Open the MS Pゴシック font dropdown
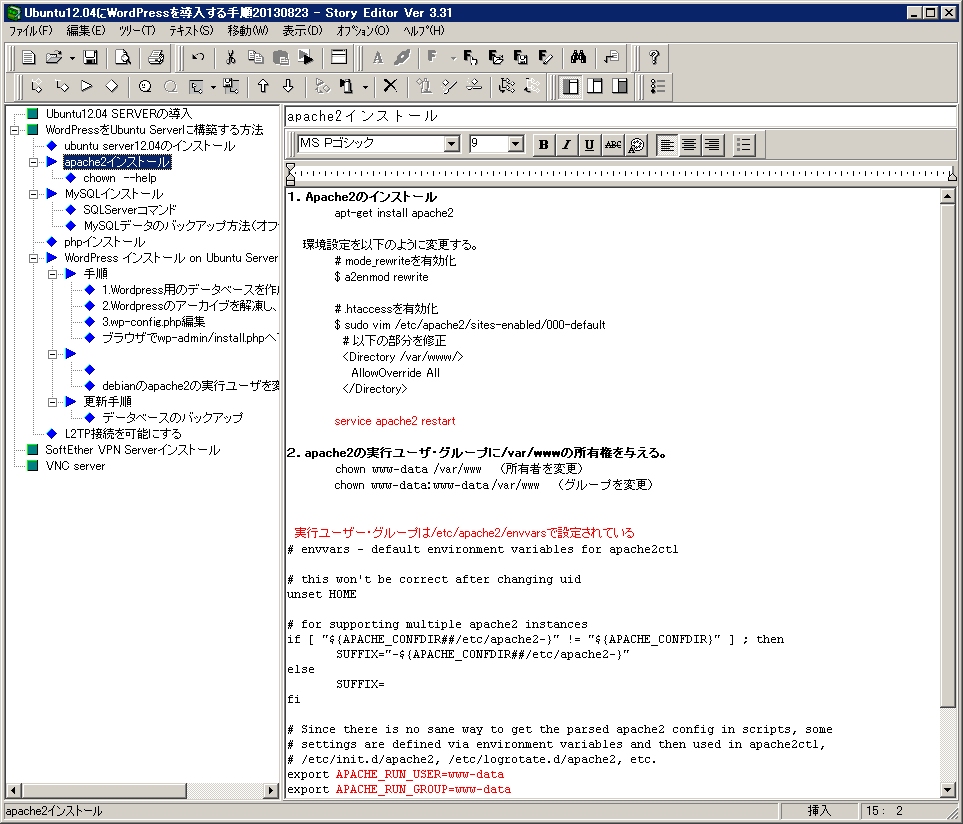Screen dimensions: 963x824 452,144
